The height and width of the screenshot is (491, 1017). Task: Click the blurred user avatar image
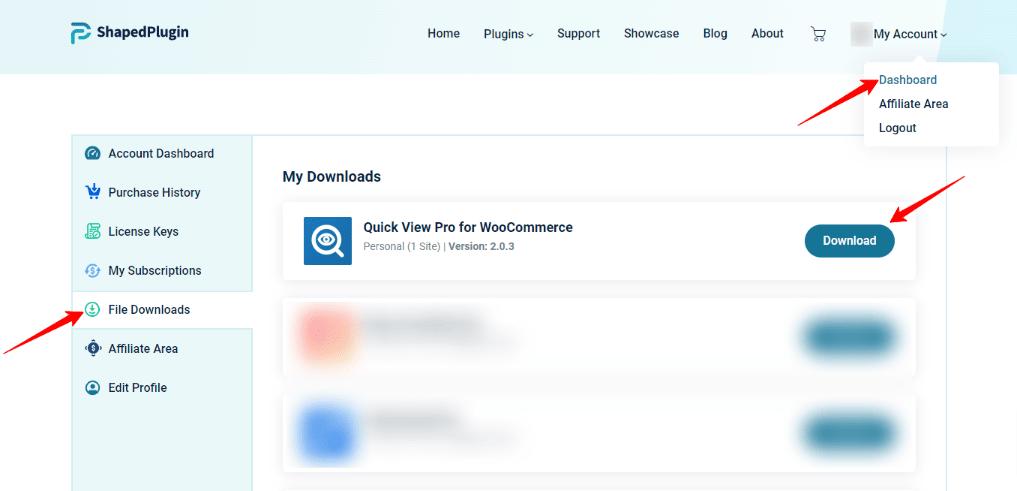860,34
